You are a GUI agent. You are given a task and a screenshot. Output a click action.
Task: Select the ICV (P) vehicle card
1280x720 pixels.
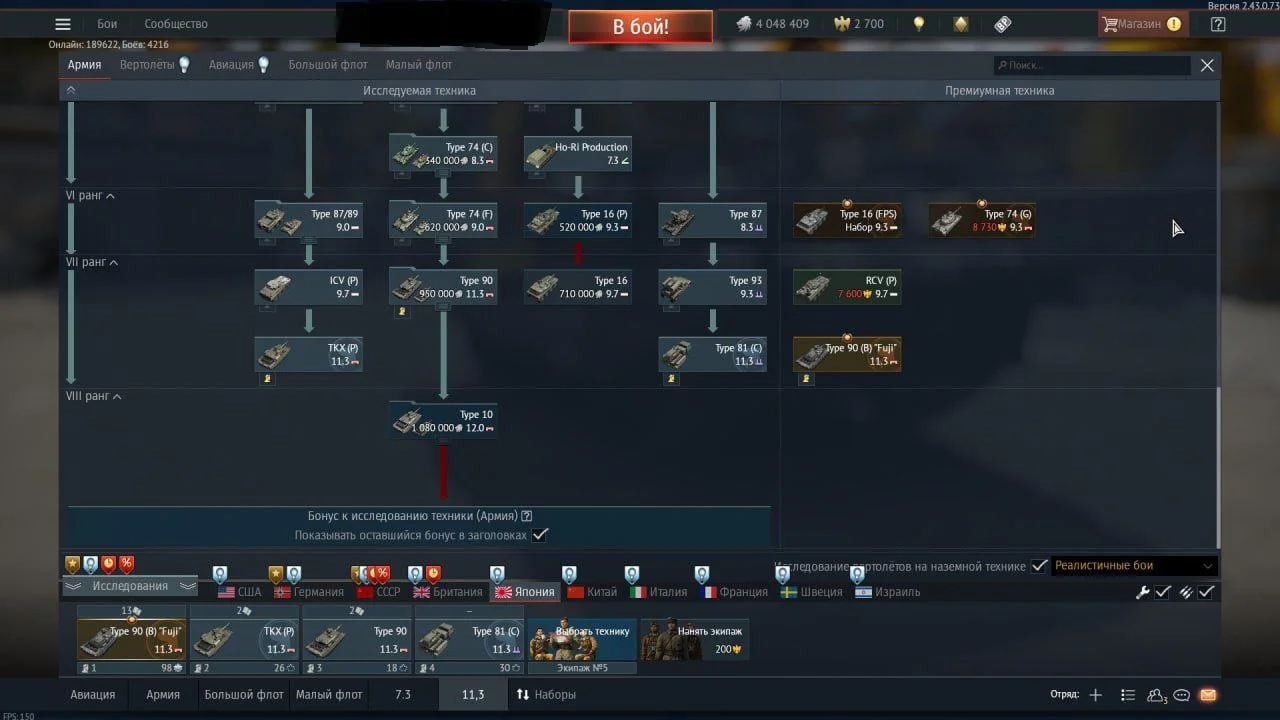(308, 287)
